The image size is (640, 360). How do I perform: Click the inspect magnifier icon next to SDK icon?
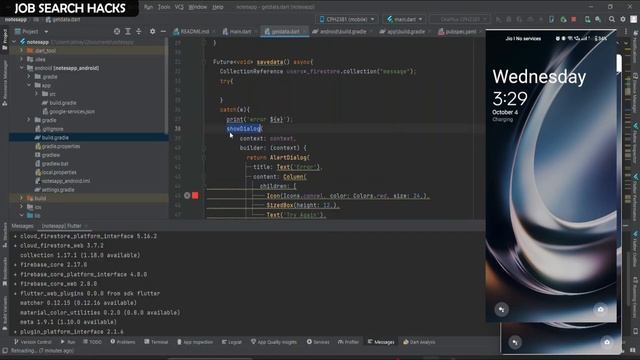click(x=598, y=19)
